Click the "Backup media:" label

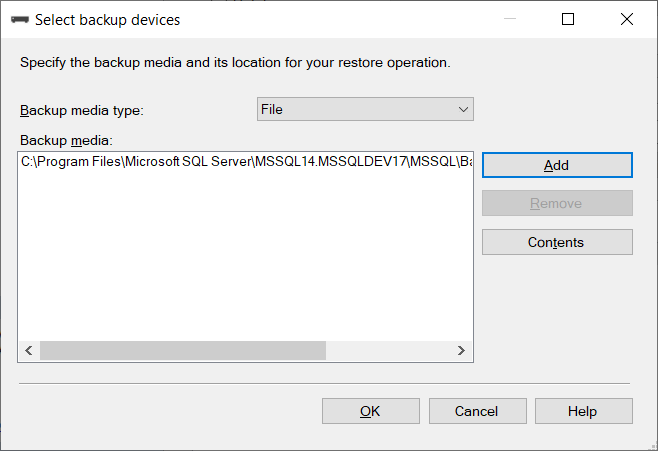pyautogui.click(x=67, y=139)
